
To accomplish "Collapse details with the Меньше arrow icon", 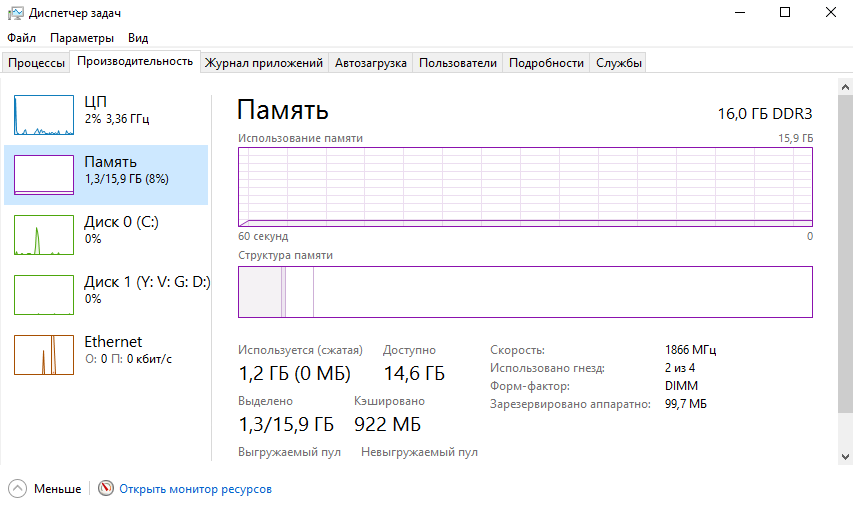I will coord(18,489).
